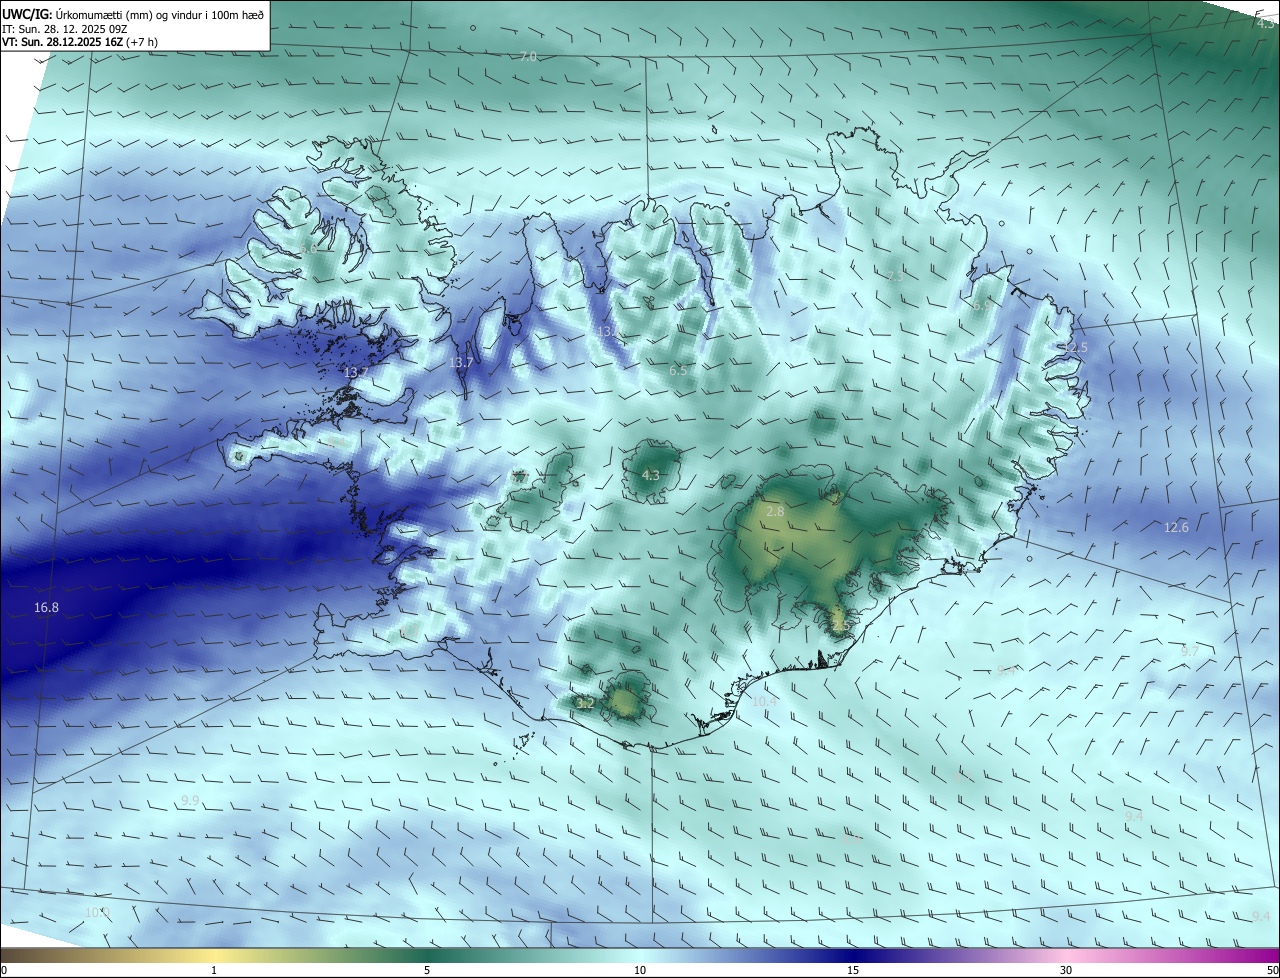Click the '15' tick on the colour scale

(x=853, y=970)
